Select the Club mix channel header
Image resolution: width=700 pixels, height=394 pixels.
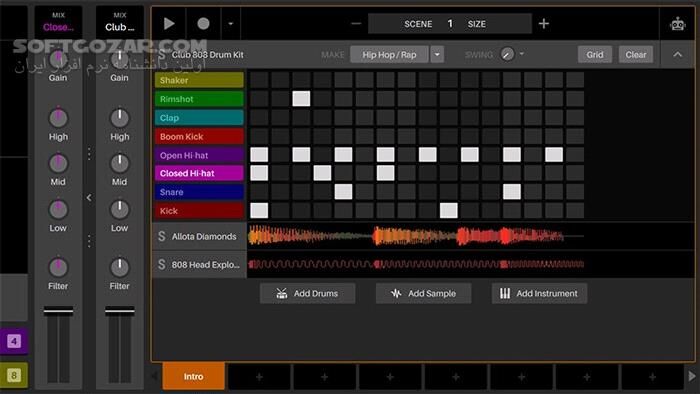pyautogui.click(x=120, y=22)
